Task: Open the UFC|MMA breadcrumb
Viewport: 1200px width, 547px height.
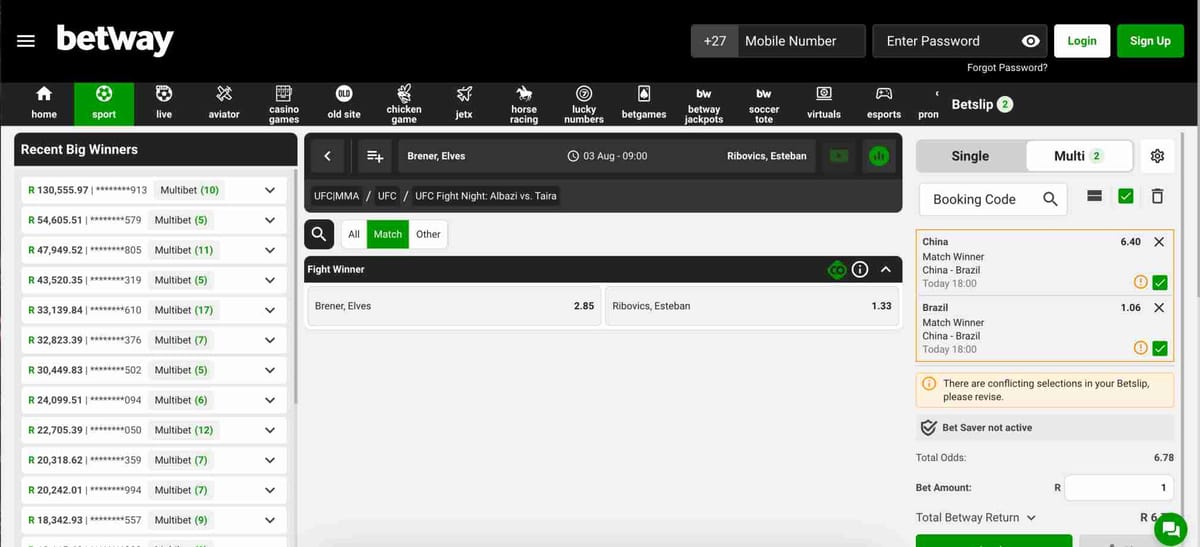Action: coord(336,196)
